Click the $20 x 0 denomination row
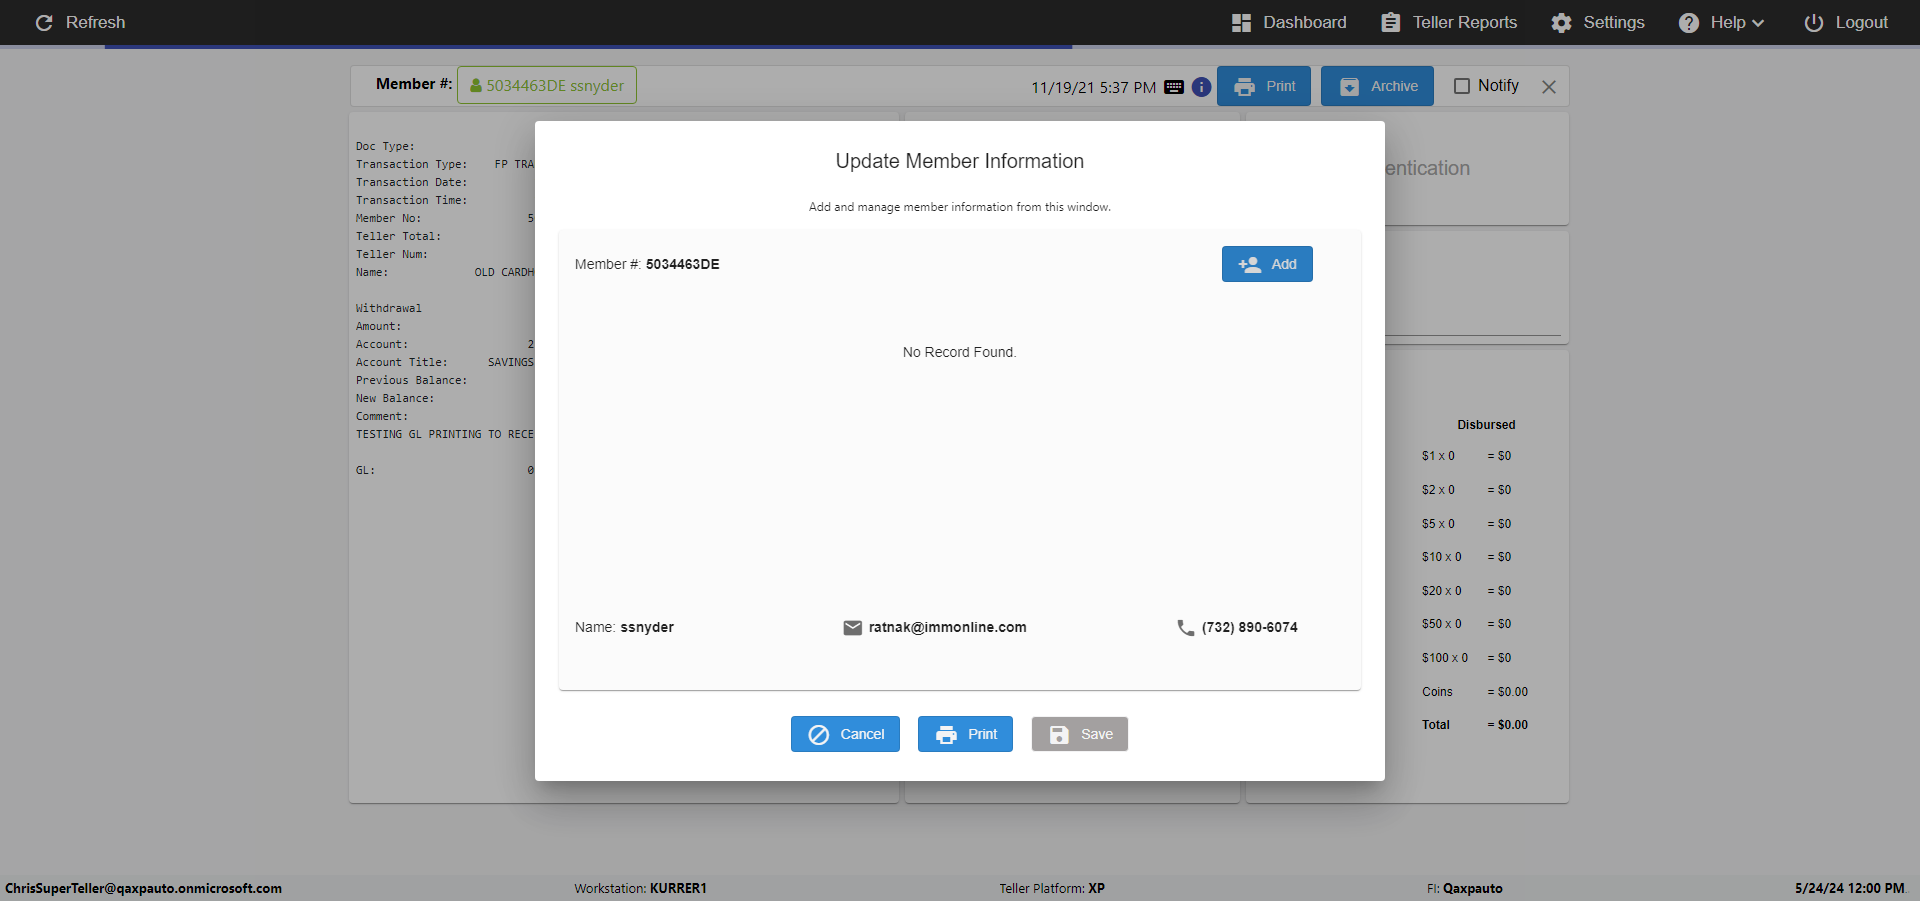The image size is (1920, 901). coord(1467,591)
